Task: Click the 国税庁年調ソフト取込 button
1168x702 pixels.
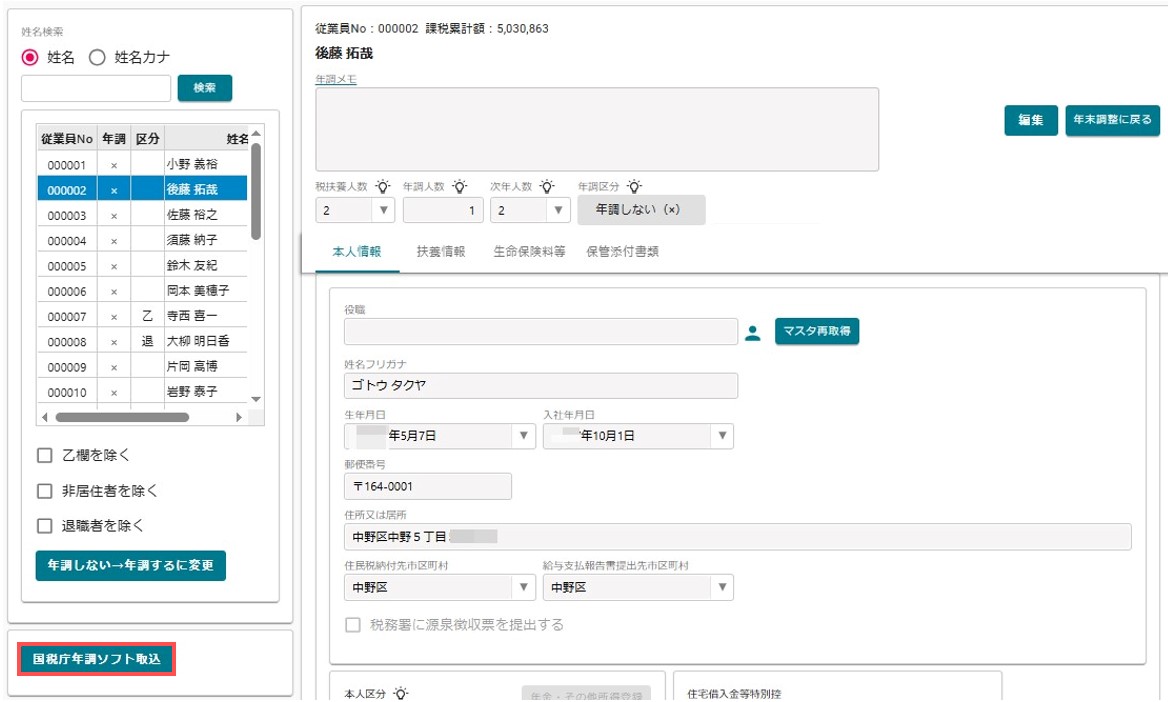Action: (x=97, y=660)
